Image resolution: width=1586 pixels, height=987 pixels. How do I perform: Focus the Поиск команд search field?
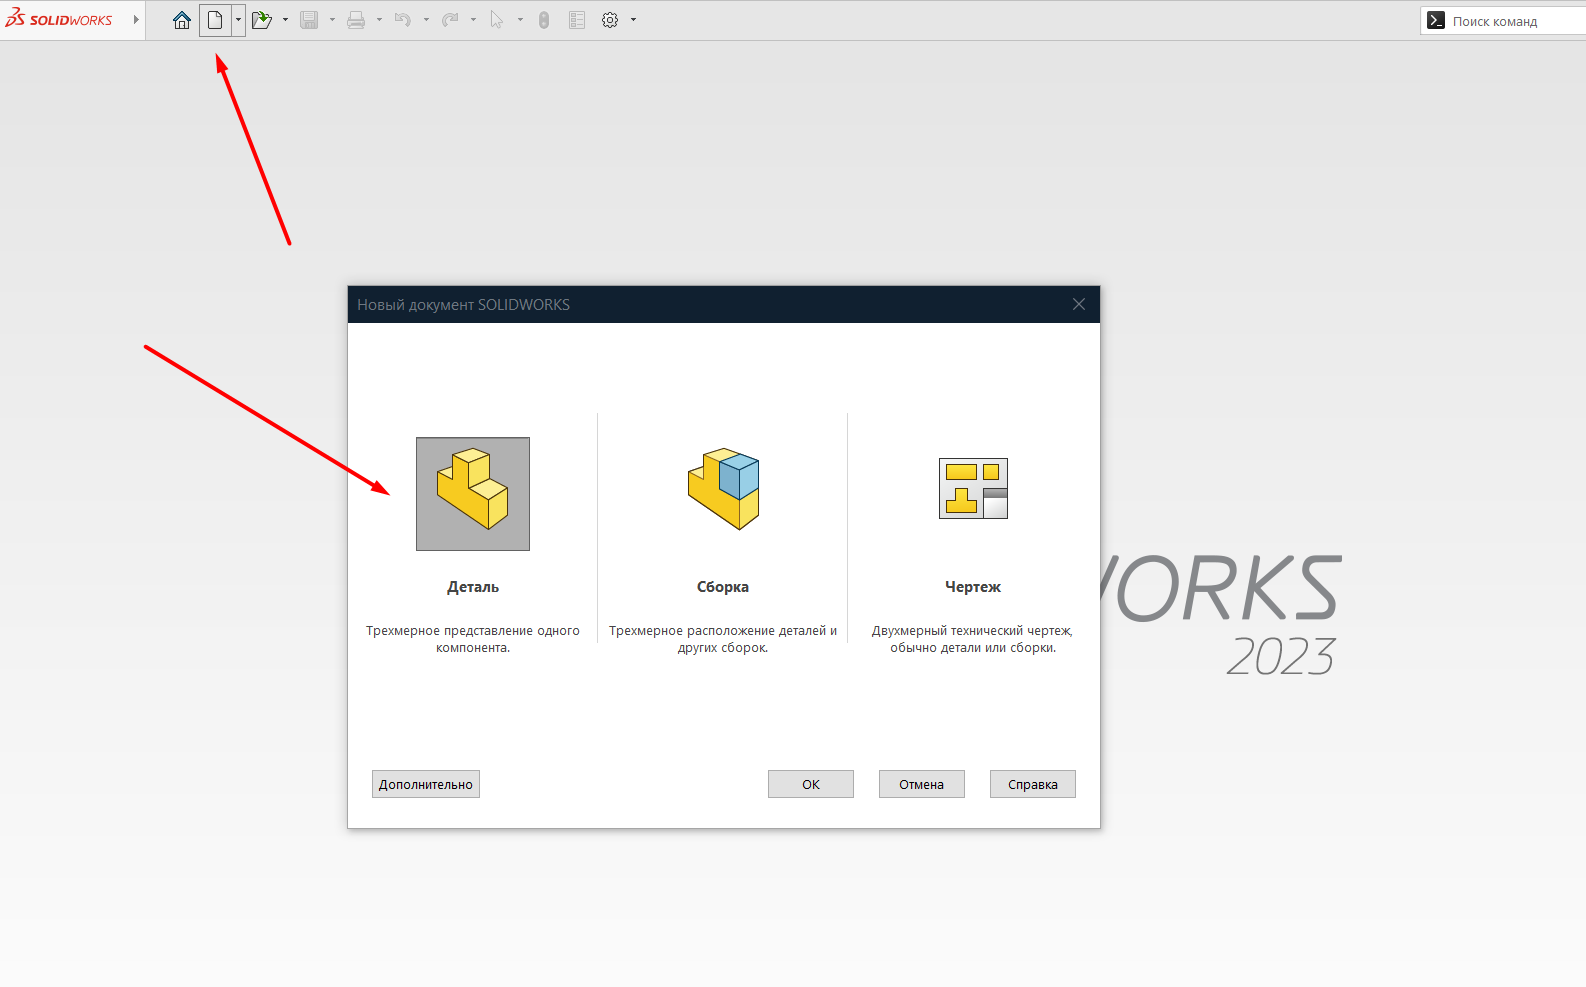click(1503, 21)
